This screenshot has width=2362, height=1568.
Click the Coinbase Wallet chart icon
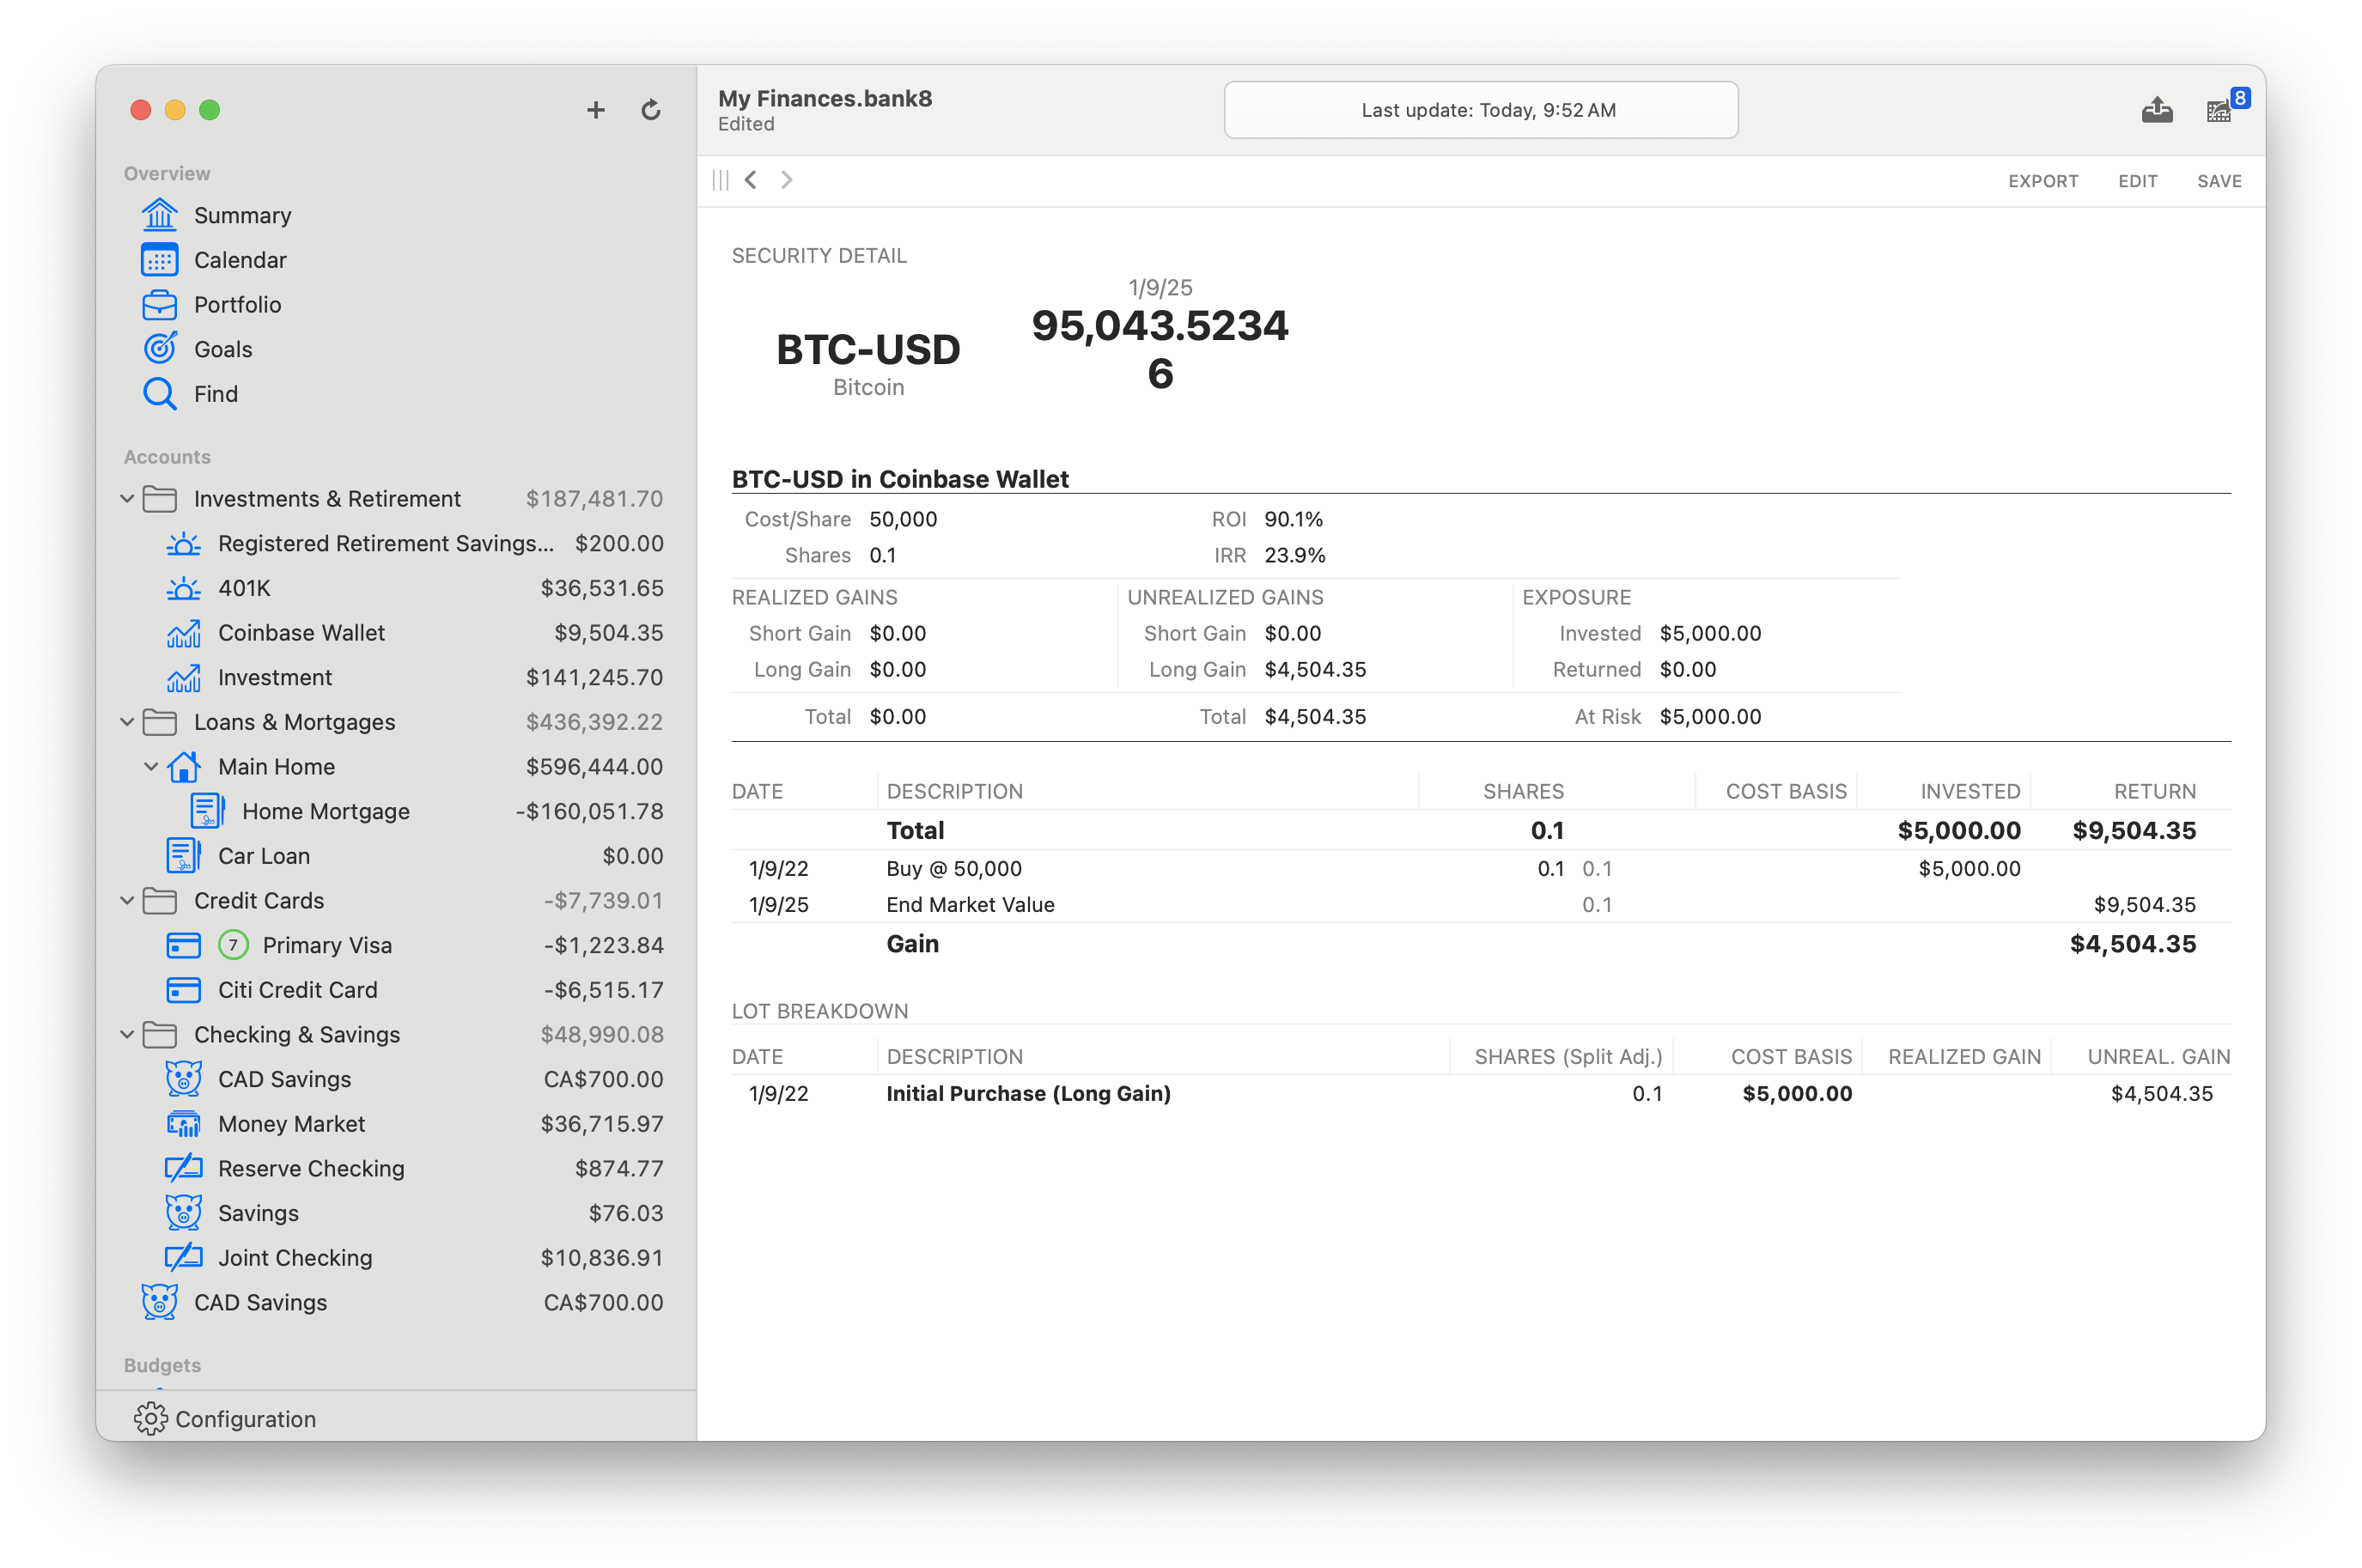pos(183,633)
